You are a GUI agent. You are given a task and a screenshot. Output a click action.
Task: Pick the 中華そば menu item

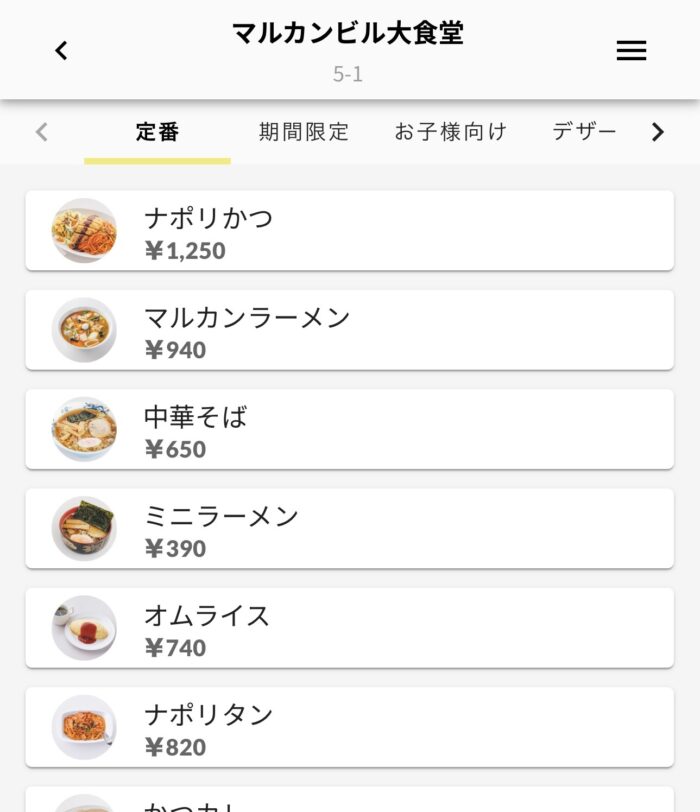[400, 429]
